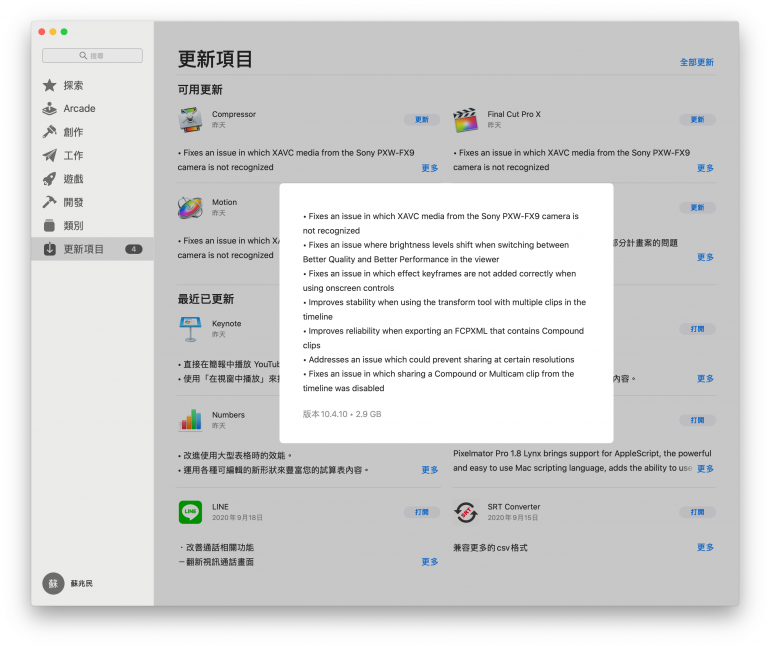Click the paper plane icon beside 工作

click(49, 156)
